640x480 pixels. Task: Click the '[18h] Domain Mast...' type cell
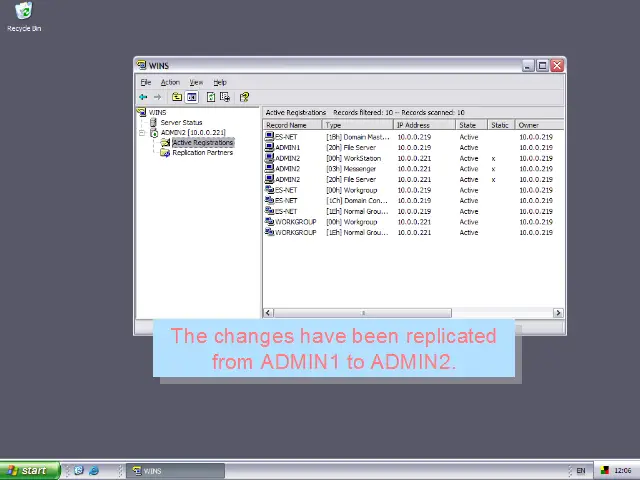click(x=358, y=137)
